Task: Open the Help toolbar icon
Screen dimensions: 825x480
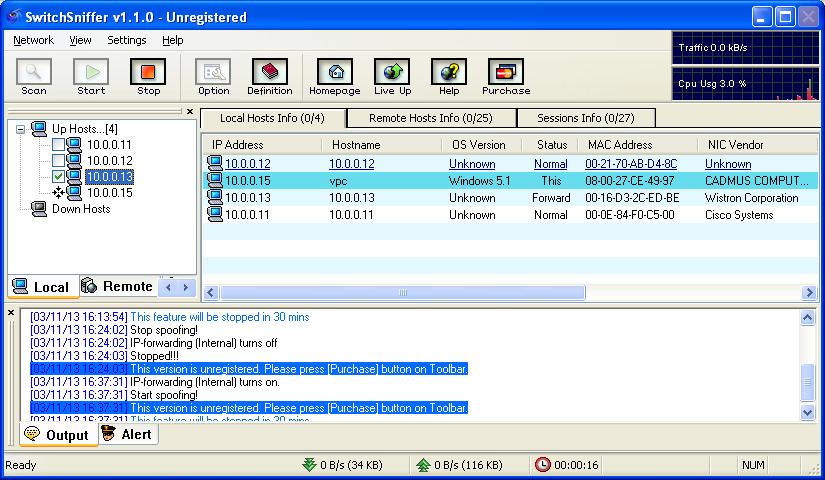Action: [x=449, y=72]
